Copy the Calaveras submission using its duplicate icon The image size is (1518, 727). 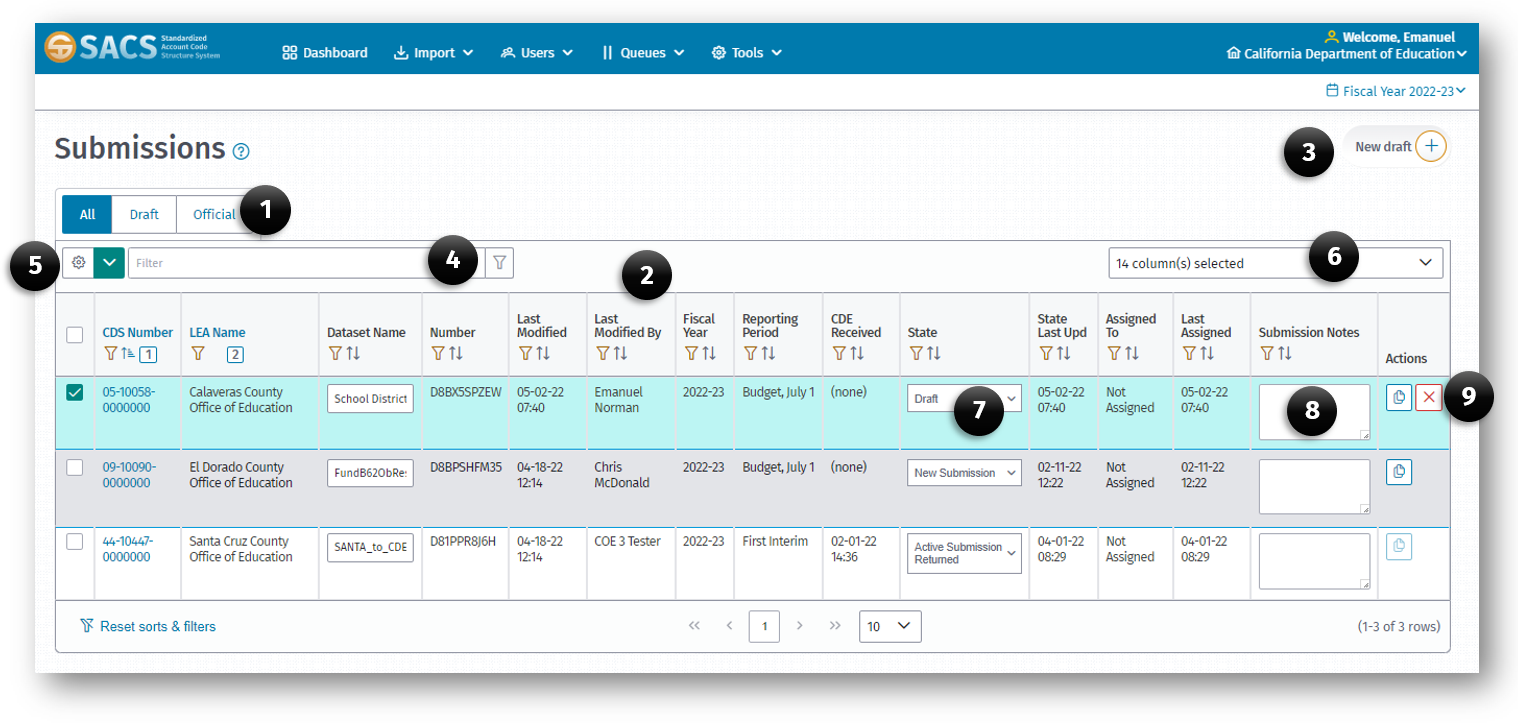click(1399, 397)
